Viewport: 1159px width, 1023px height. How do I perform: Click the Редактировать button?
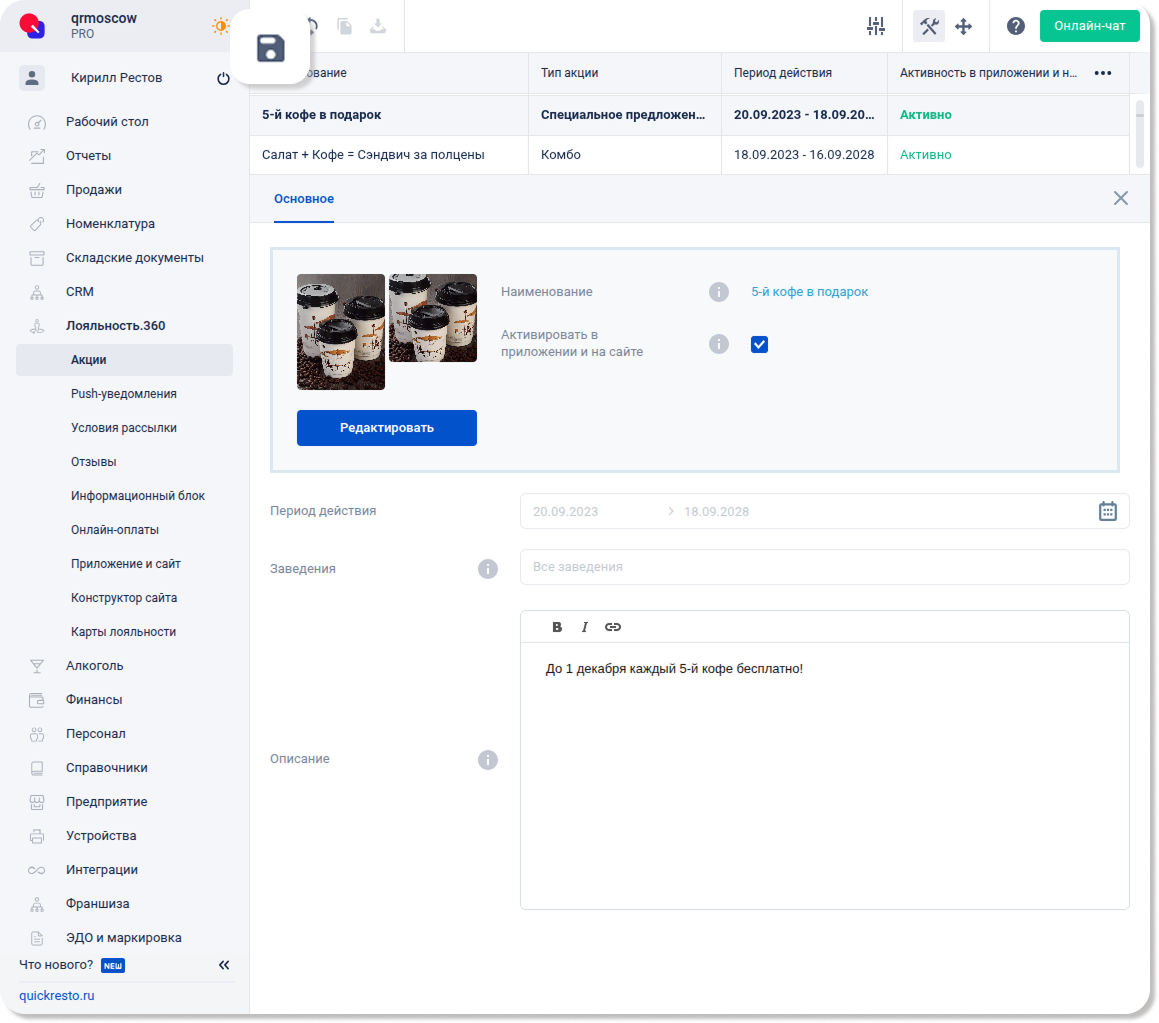[x=386, y=428]
